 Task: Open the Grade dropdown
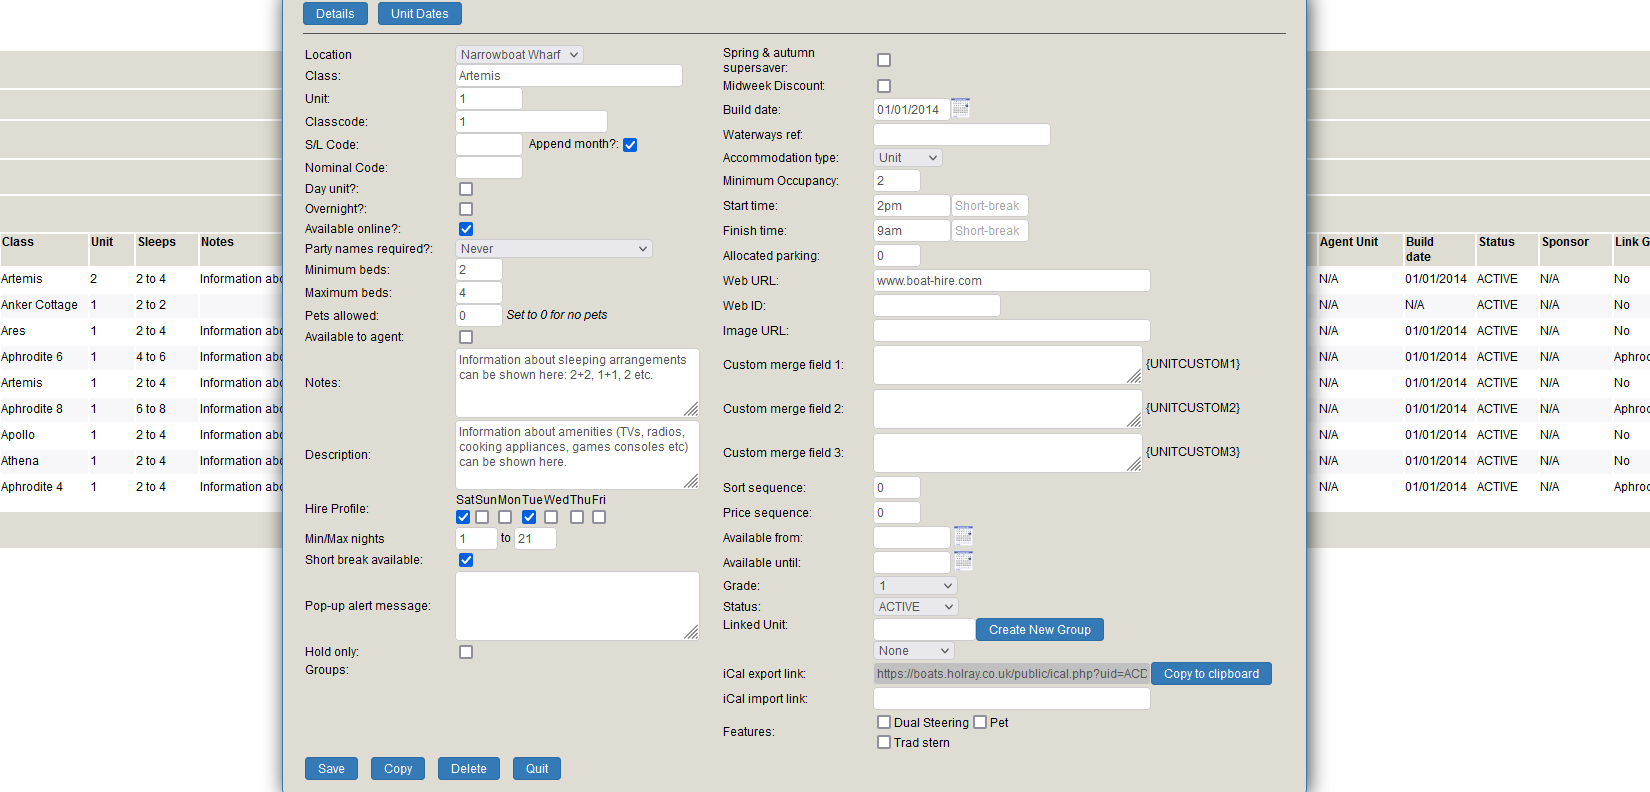[x=915, y=586]
